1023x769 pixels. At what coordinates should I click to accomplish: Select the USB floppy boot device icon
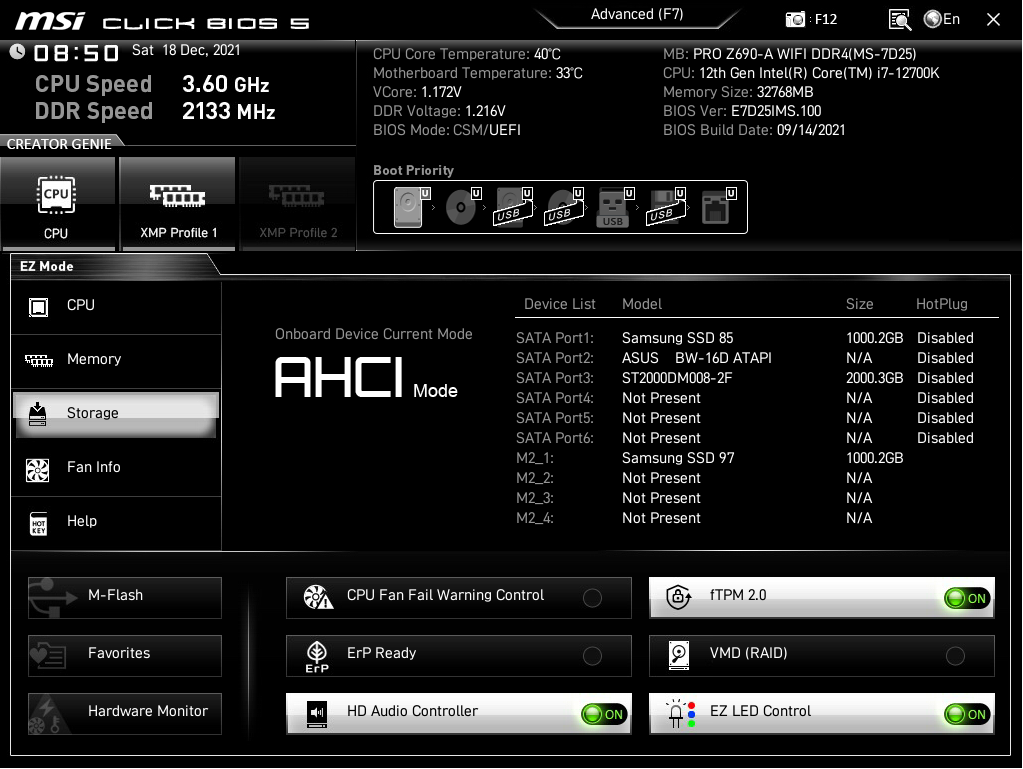coord(666,207)
